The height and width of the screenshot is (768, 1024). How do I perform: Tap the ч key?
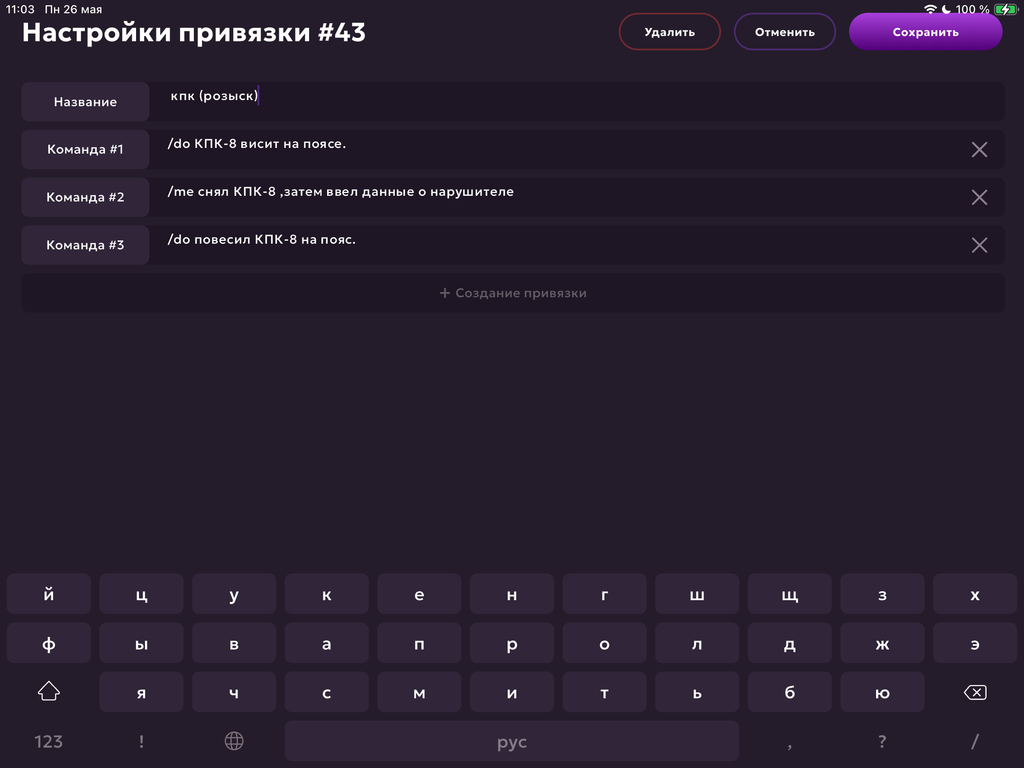[x=234, y=692]
